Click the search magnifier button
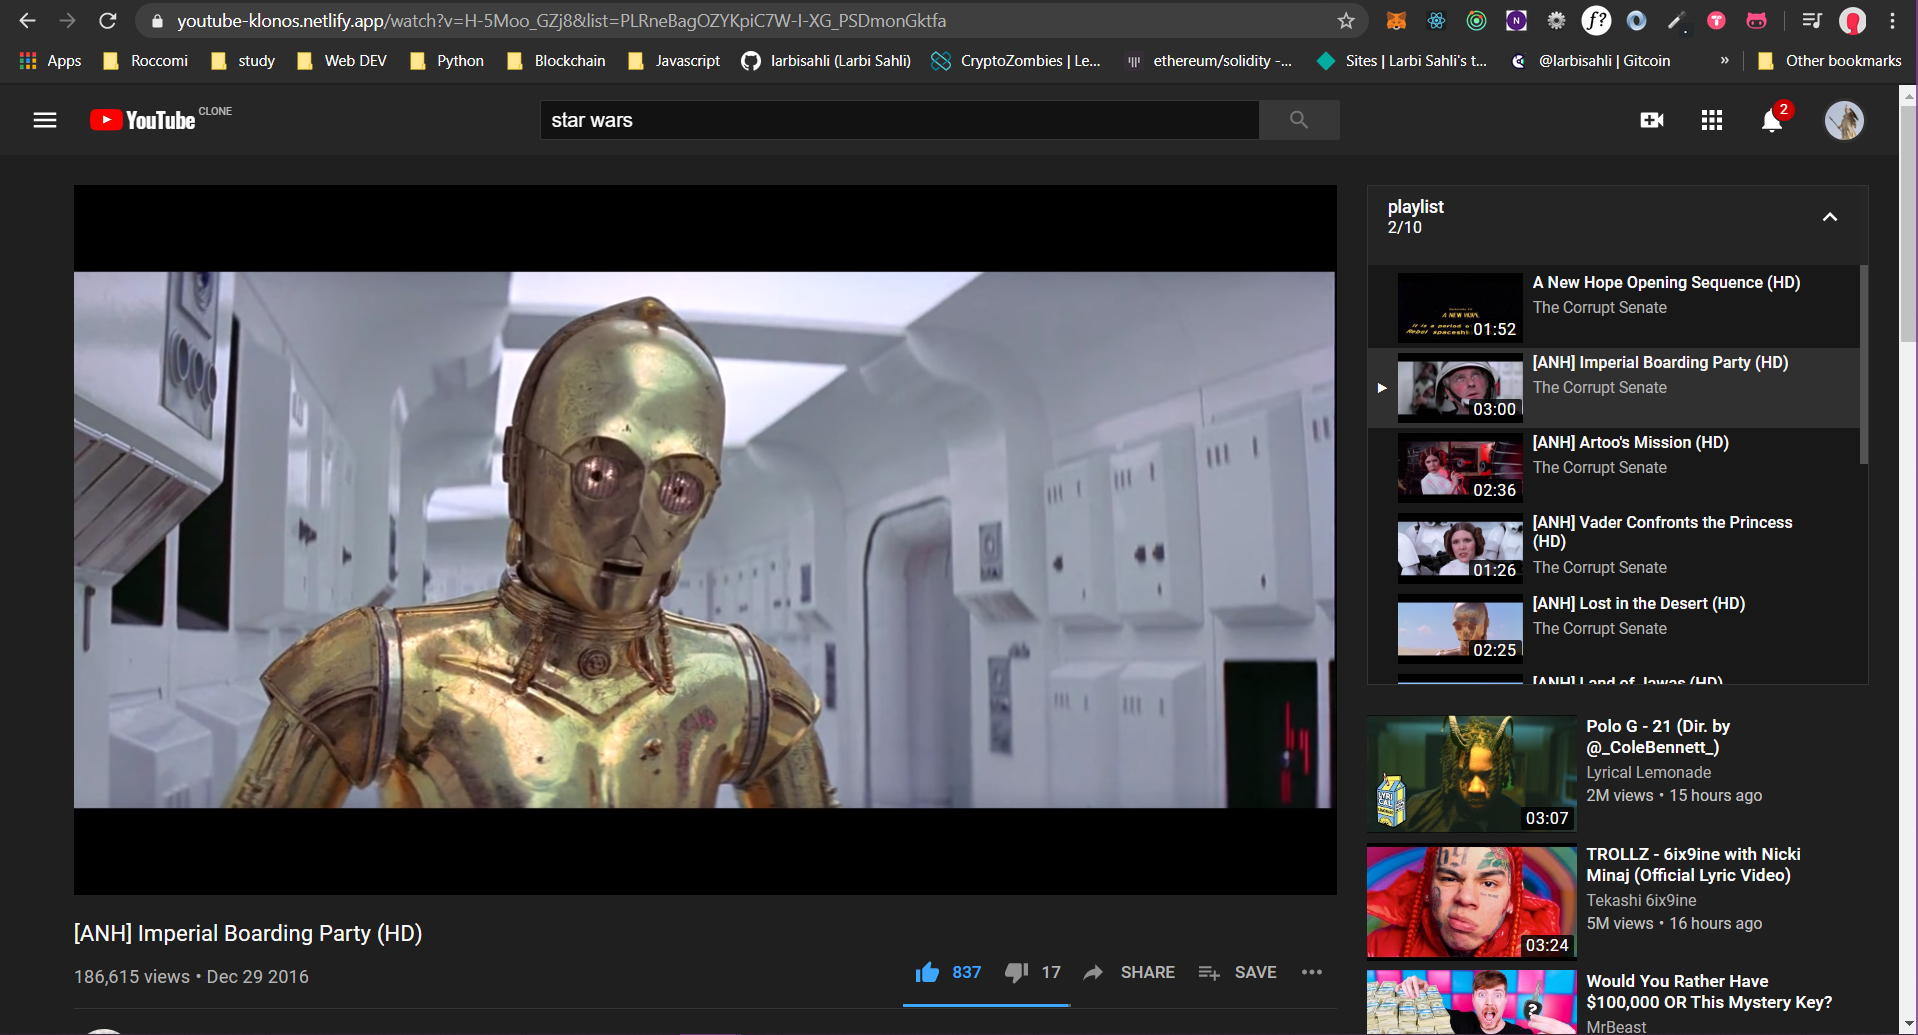Viewport: 1918px width, 1035px height. point(1299,120)
